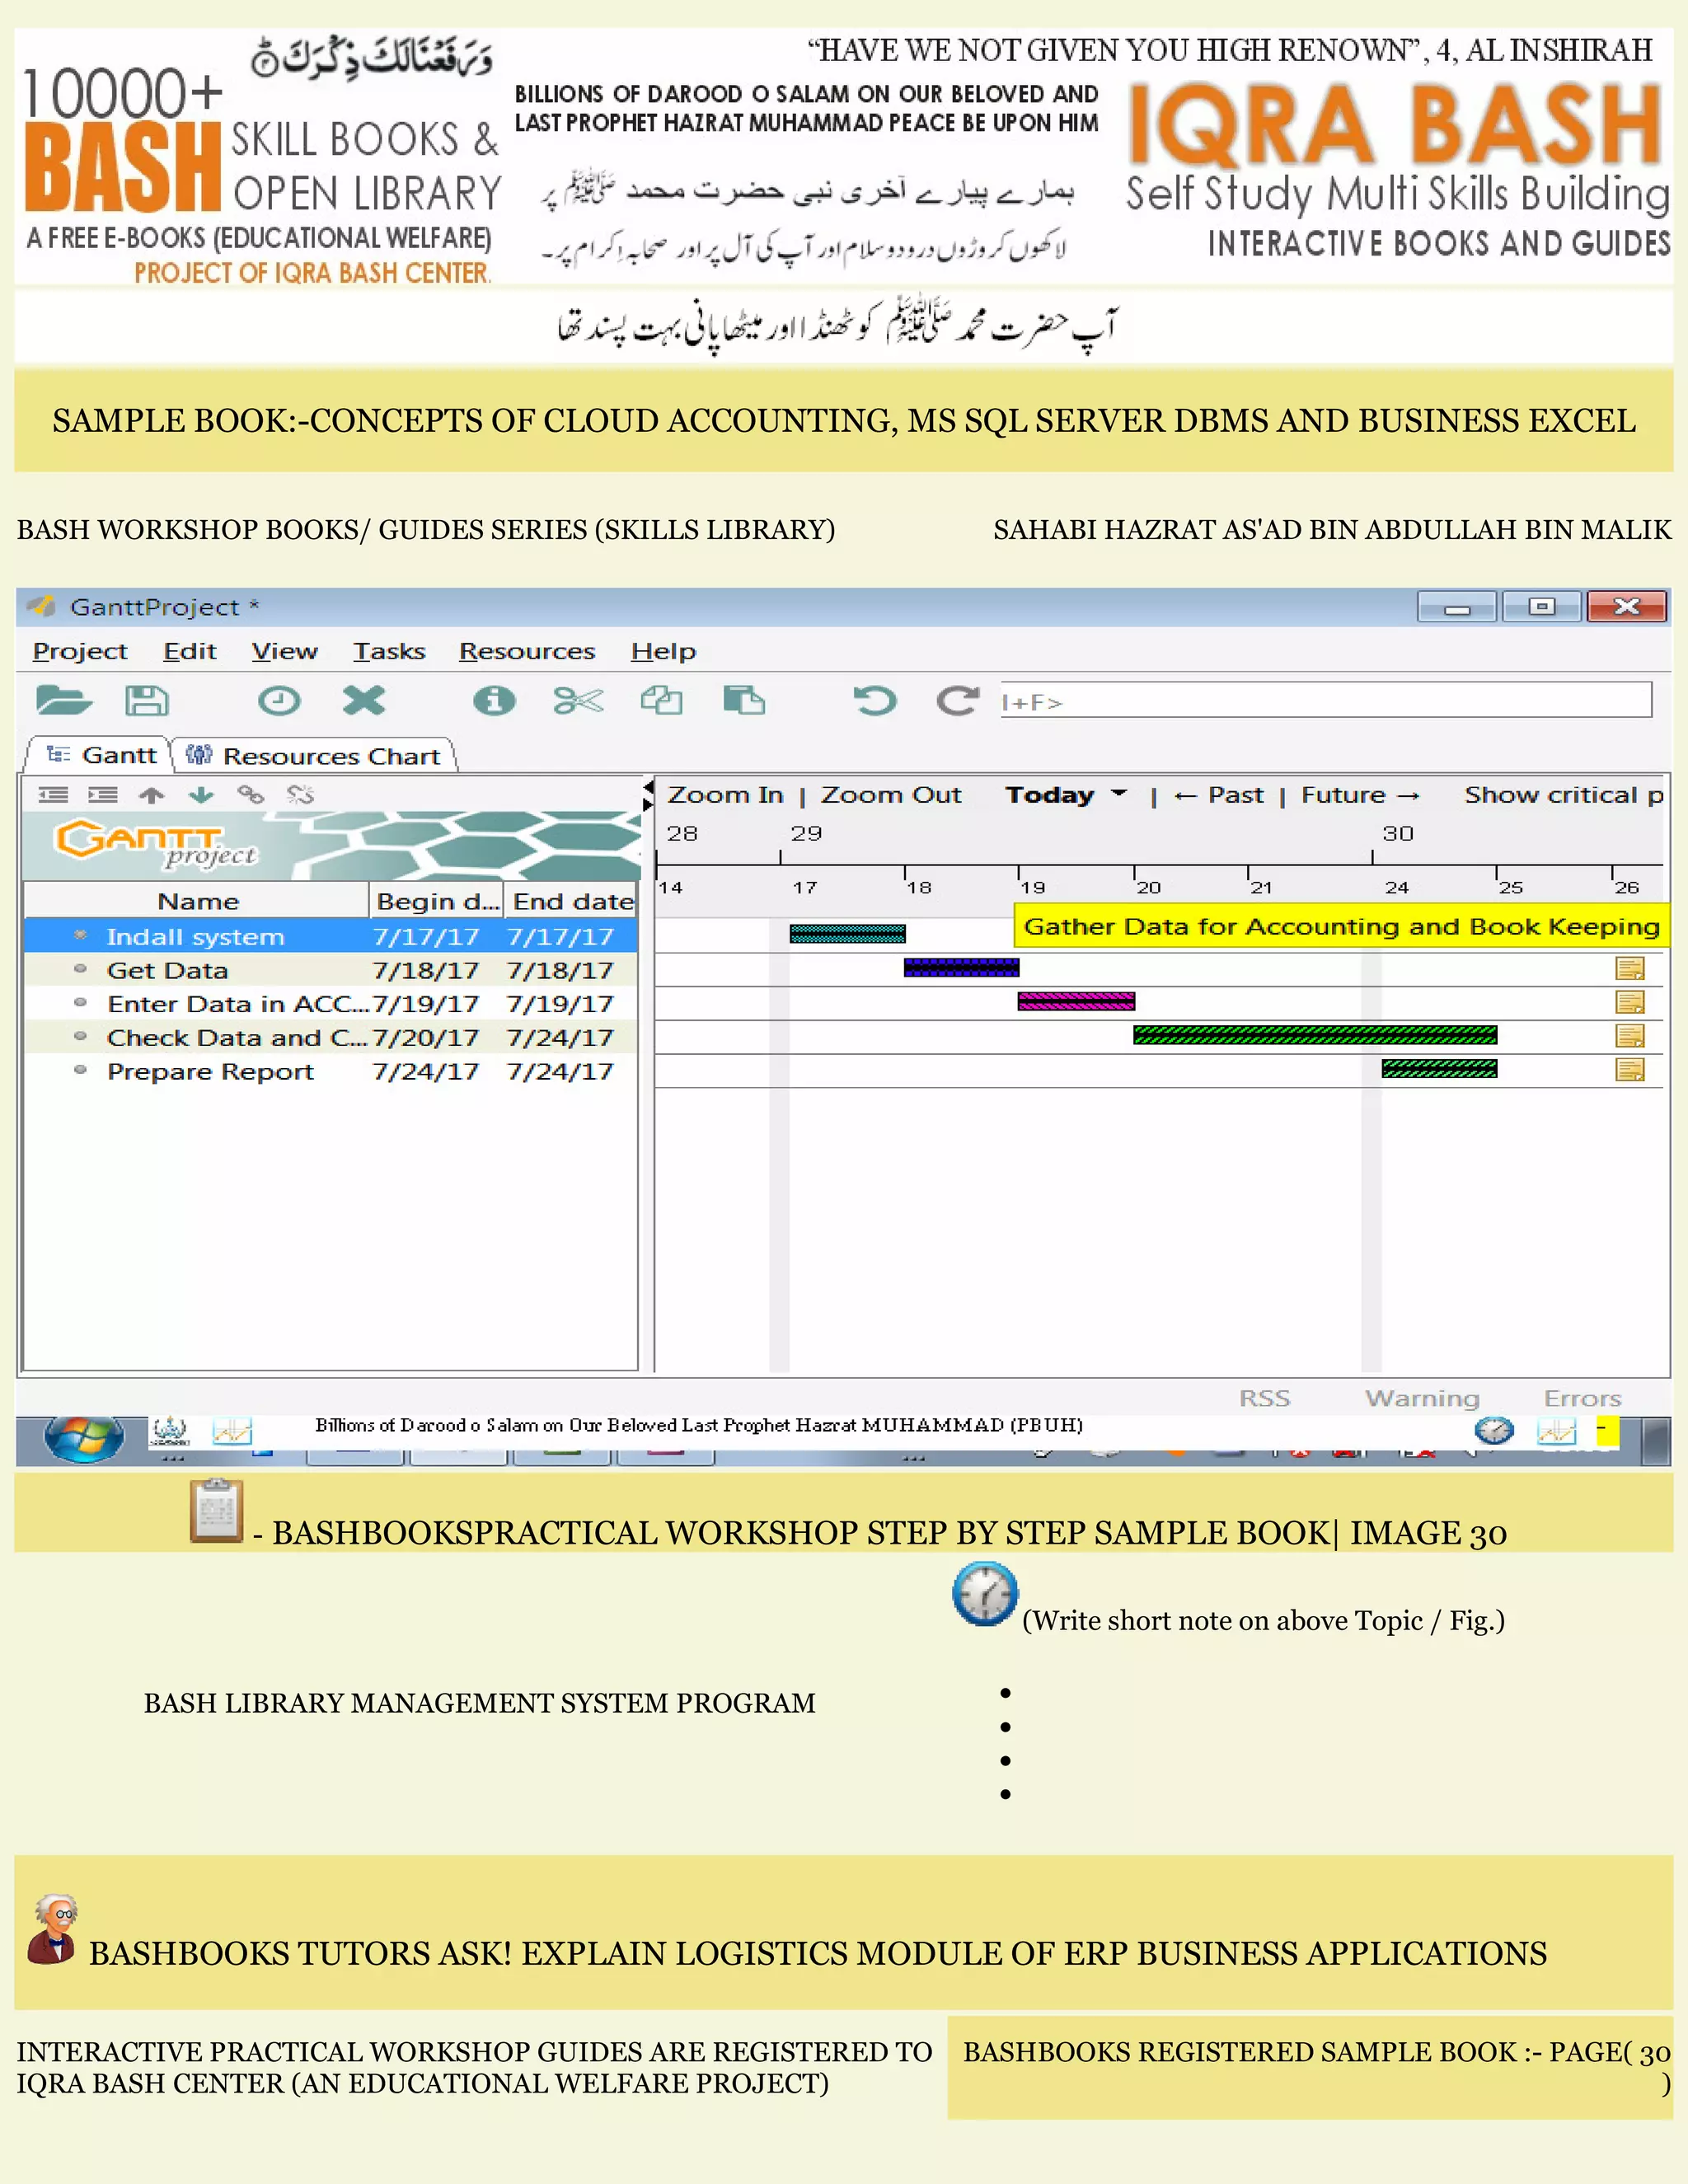Image resolution: width=1688 pixels, height=2184 pixels.
Task: Click the magenta Enter Data task bar
Action: tap(1076, 1001)
